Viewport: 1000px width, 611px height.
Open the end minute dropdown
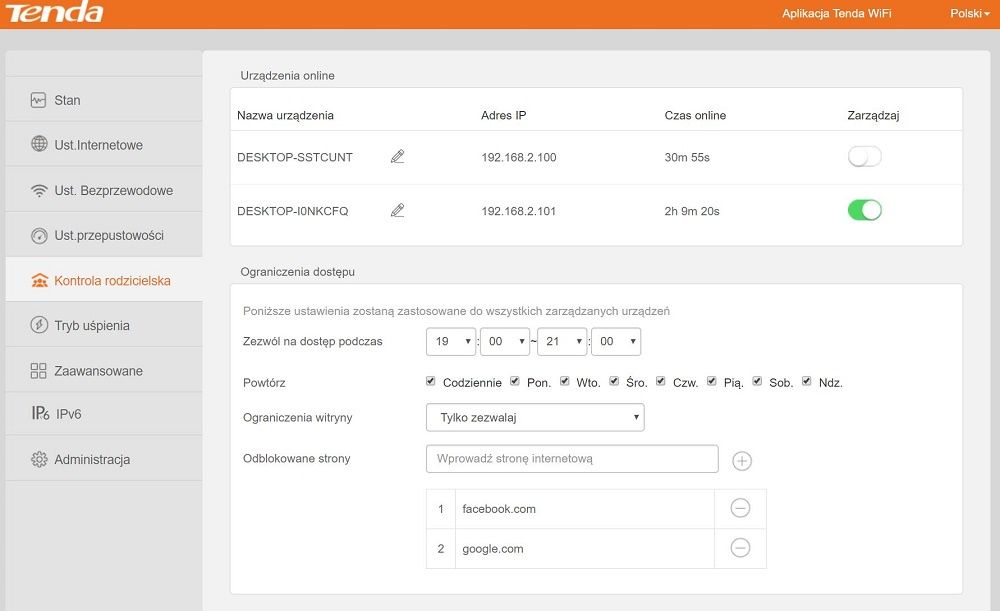(616, 341)
